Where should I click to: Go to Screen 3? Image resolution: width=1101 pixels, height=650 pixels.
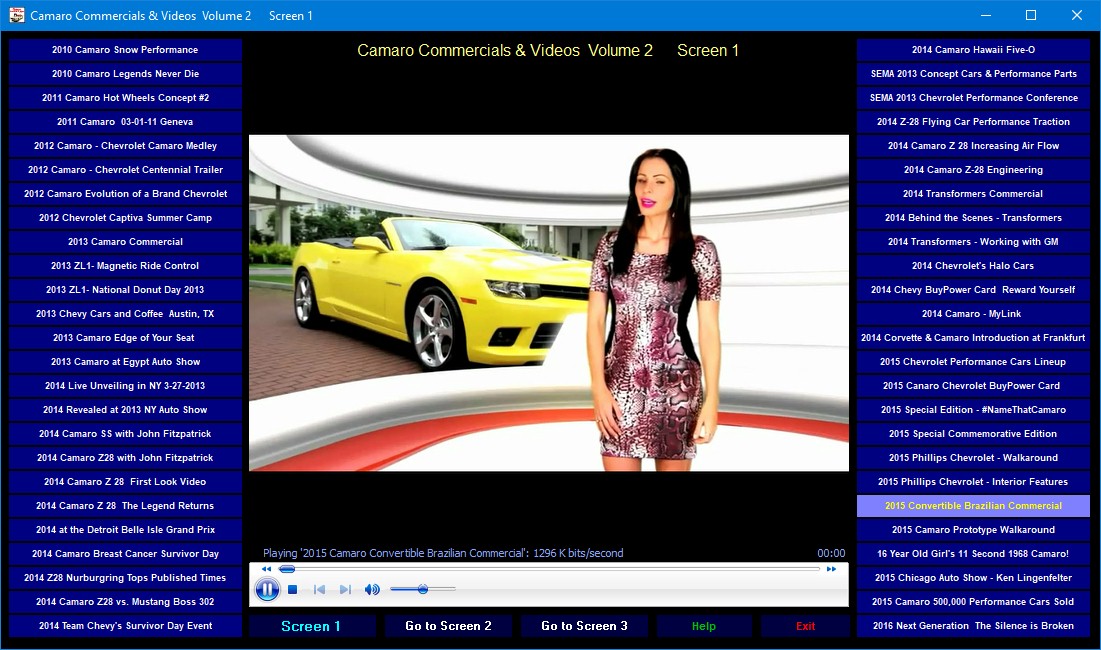tap(584, 626)
